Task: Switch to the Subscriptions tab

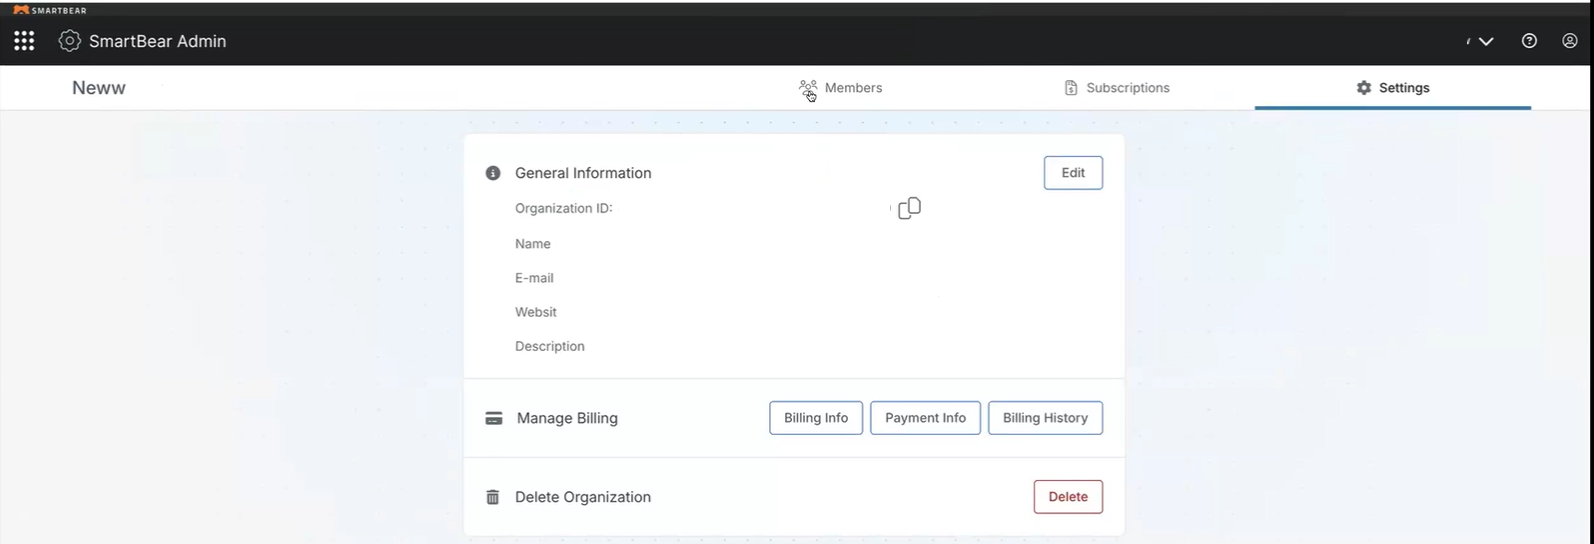Action: [1117, 88]
